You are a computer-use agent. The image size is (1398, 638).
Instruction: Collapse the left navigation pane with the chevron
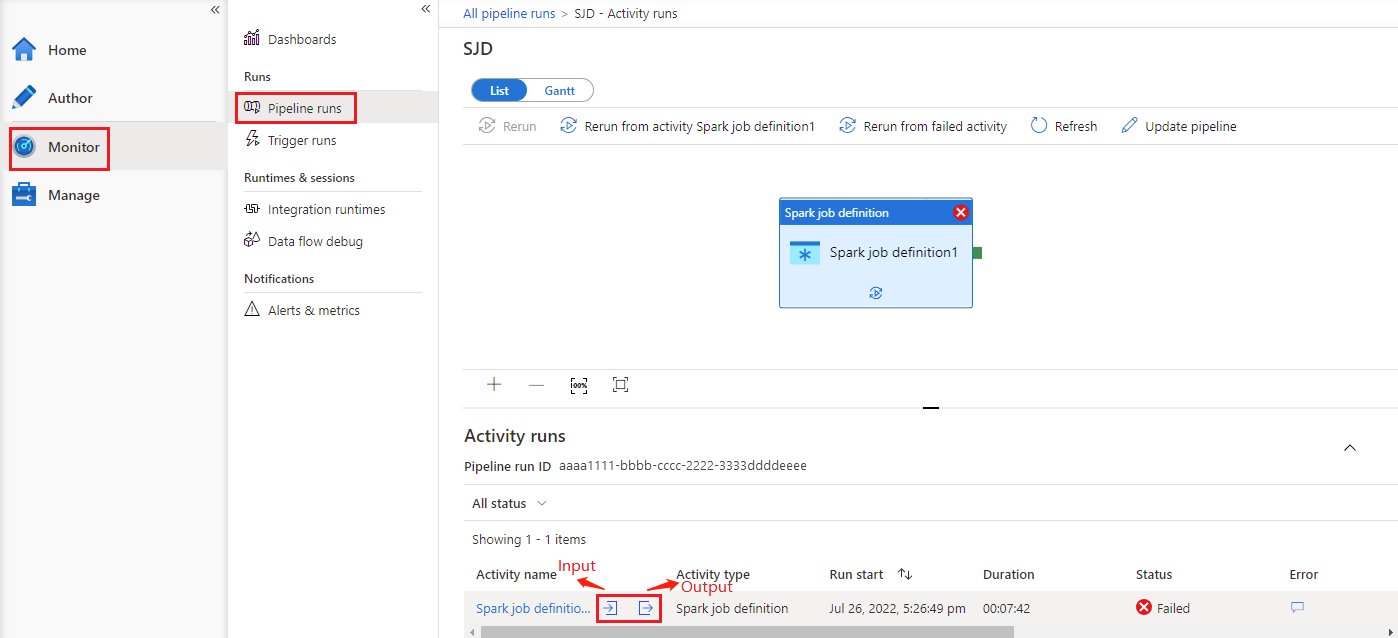coord(214,9)
